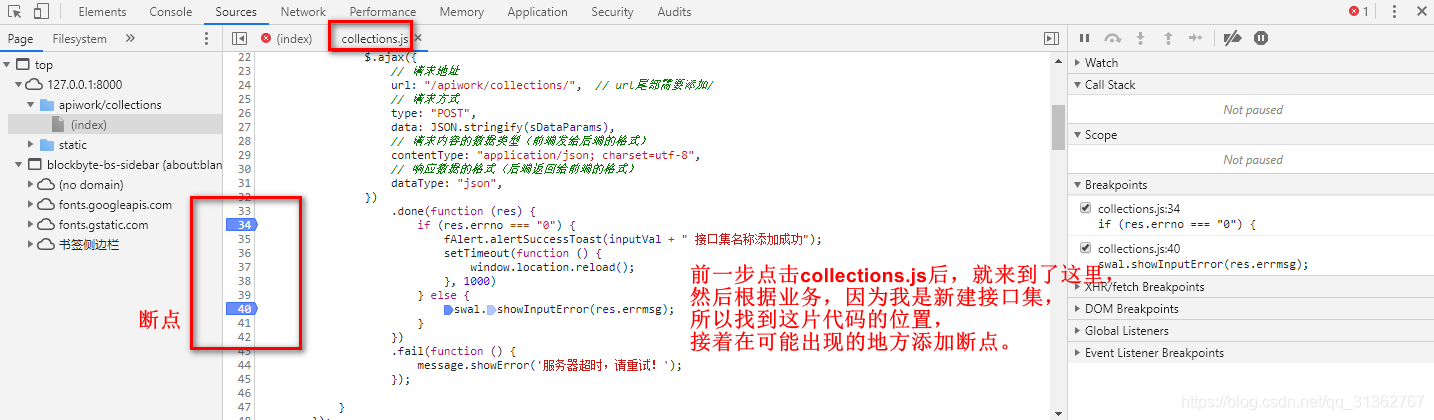Toggle the device toolbar icon

41,12
